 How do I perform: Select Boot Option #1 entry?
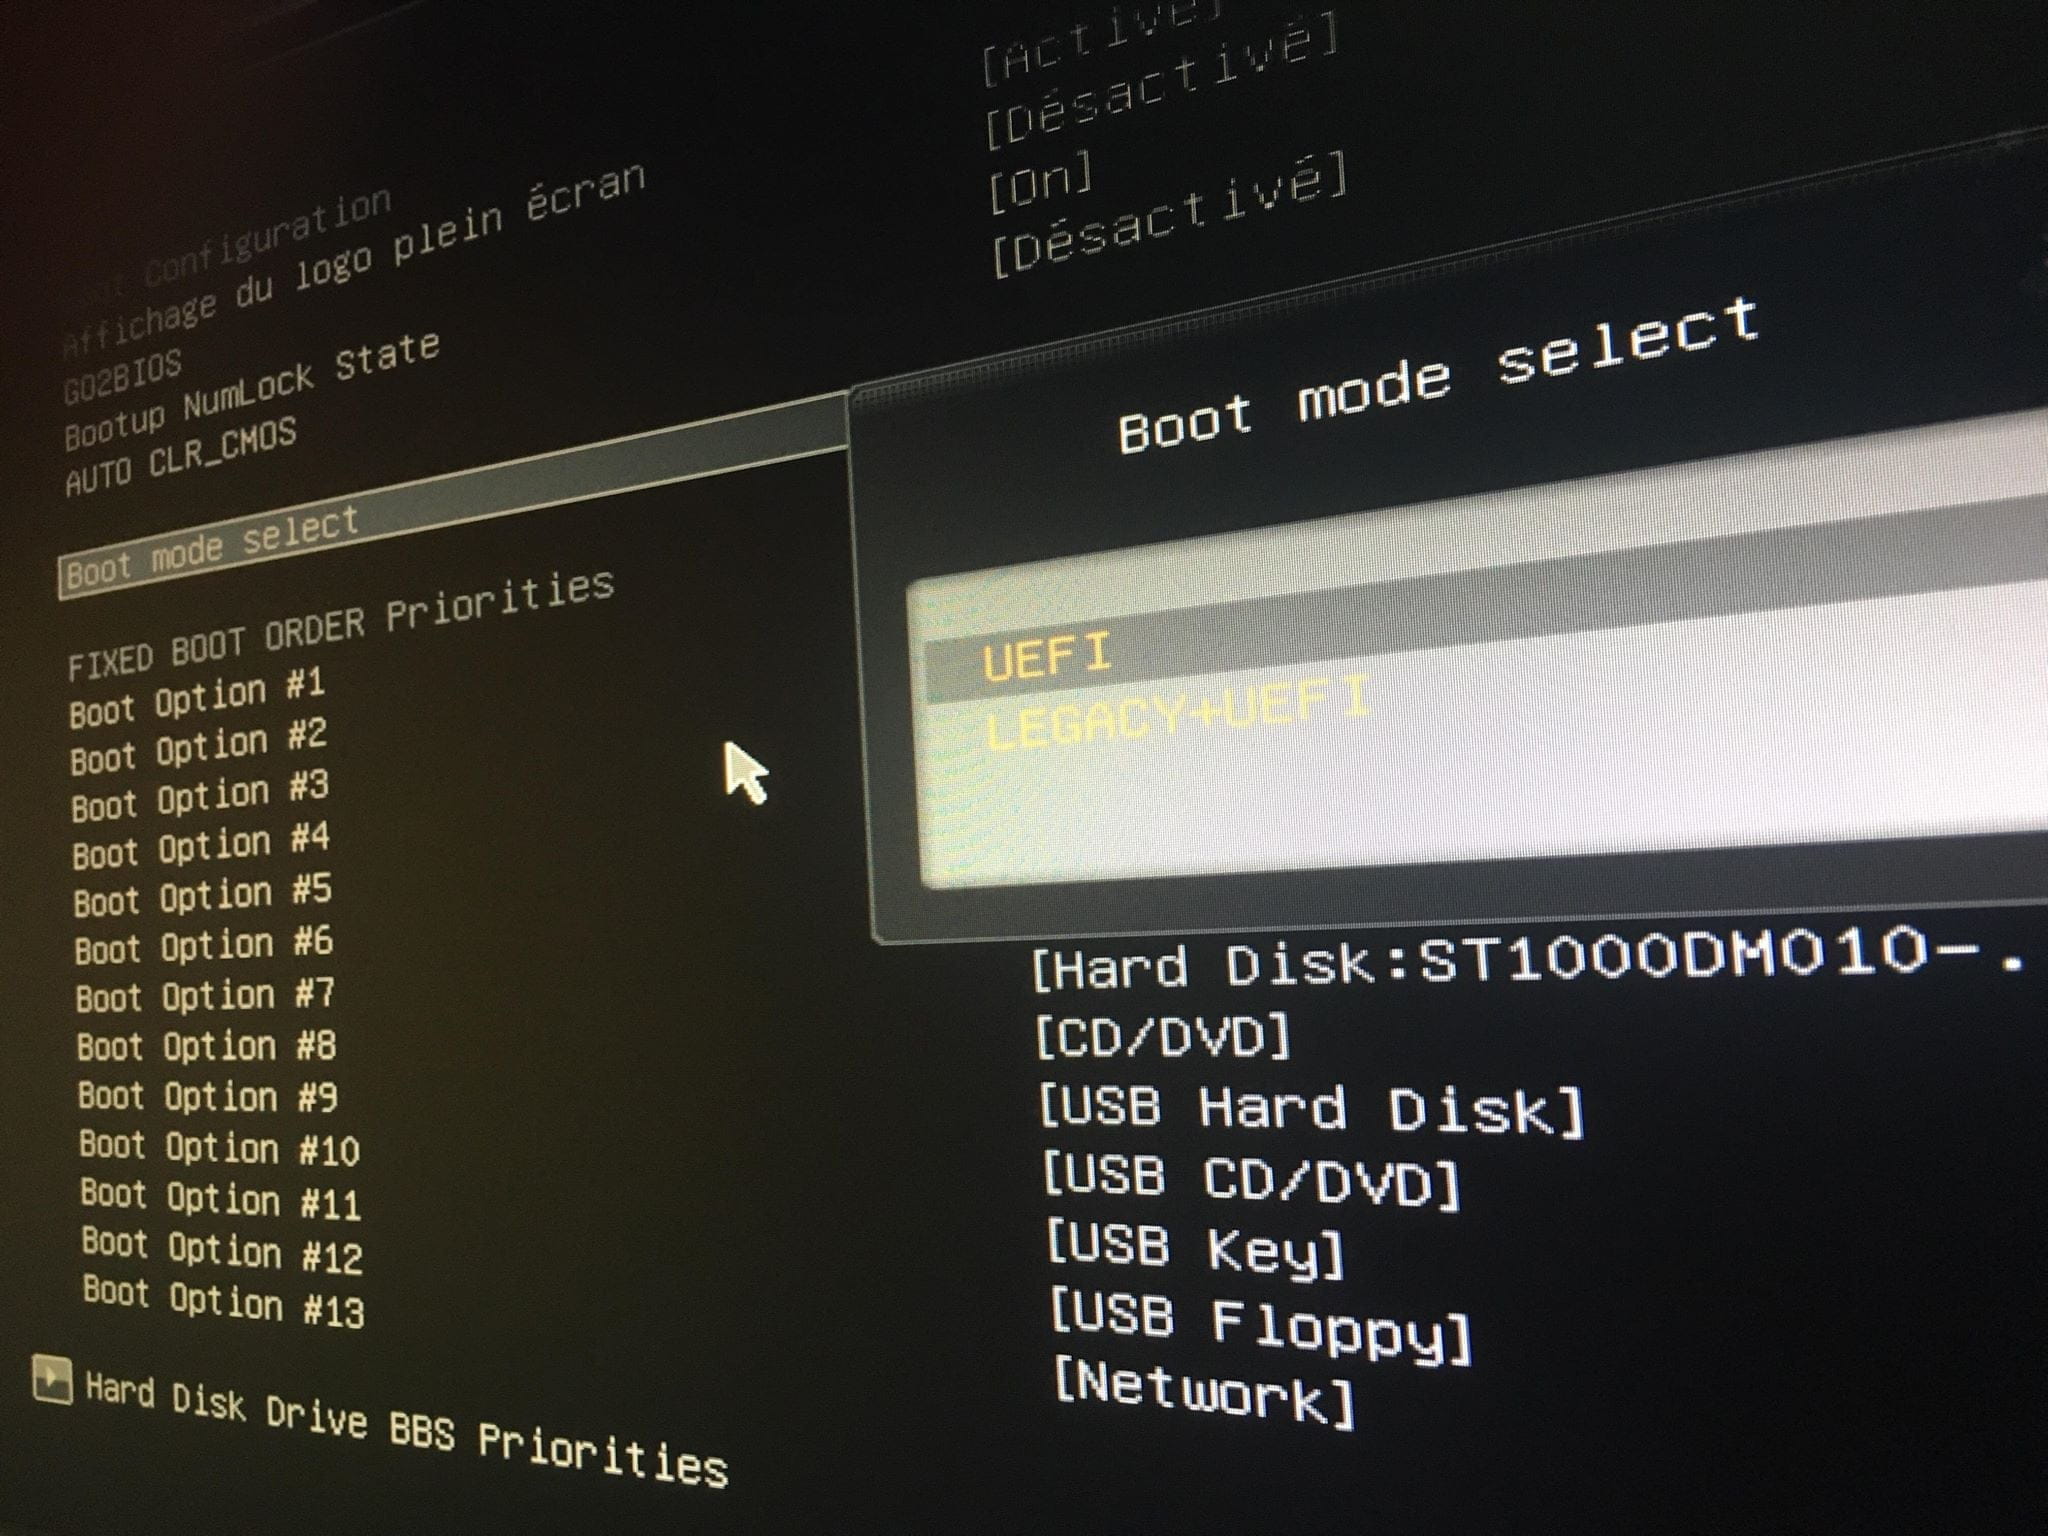tap(197, 698)
